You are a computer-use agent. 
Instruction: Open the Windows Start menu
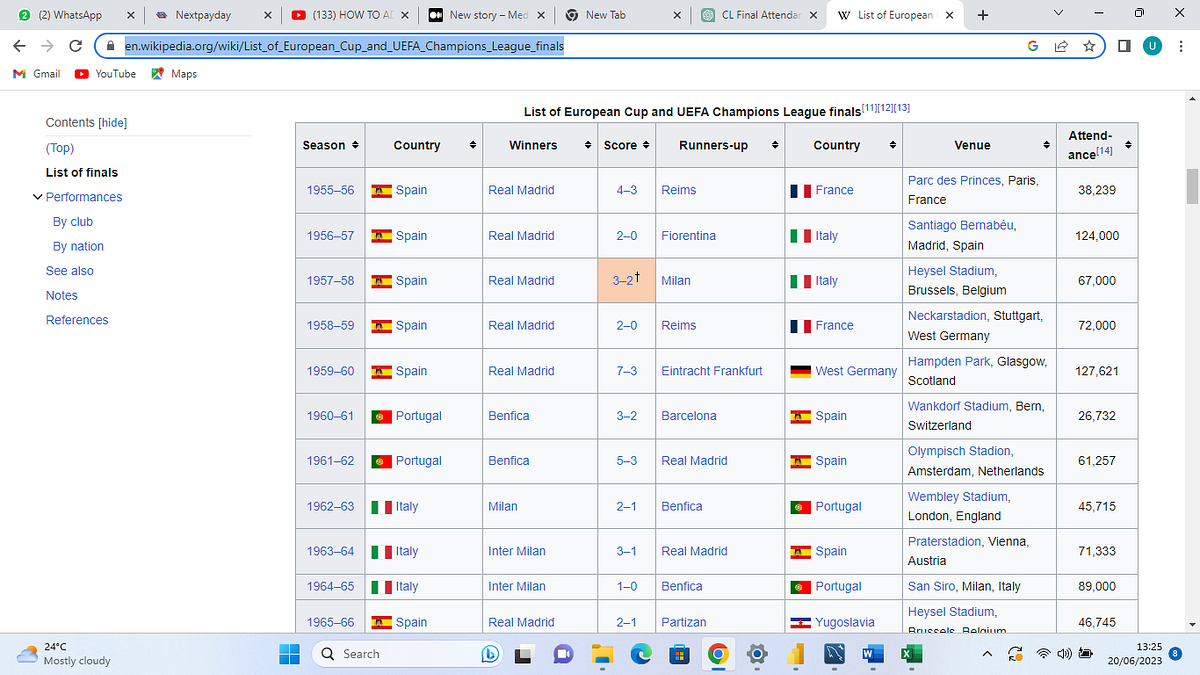click(x=289, y=654)
